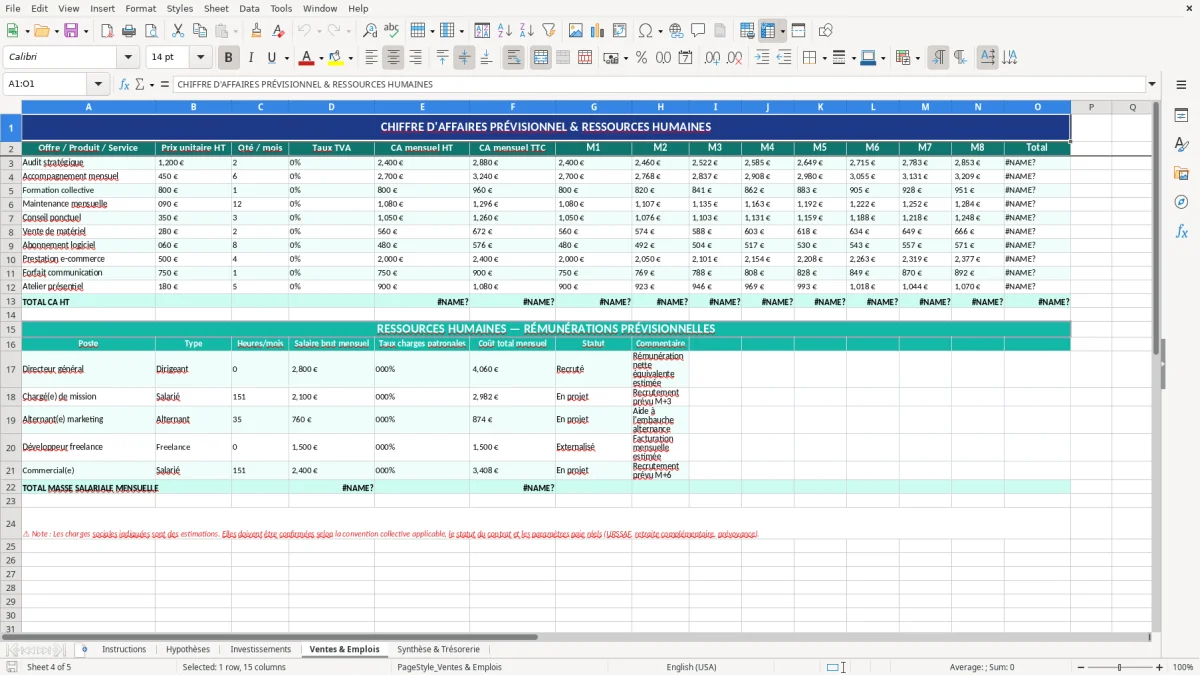Sort ascending icon

505,31
